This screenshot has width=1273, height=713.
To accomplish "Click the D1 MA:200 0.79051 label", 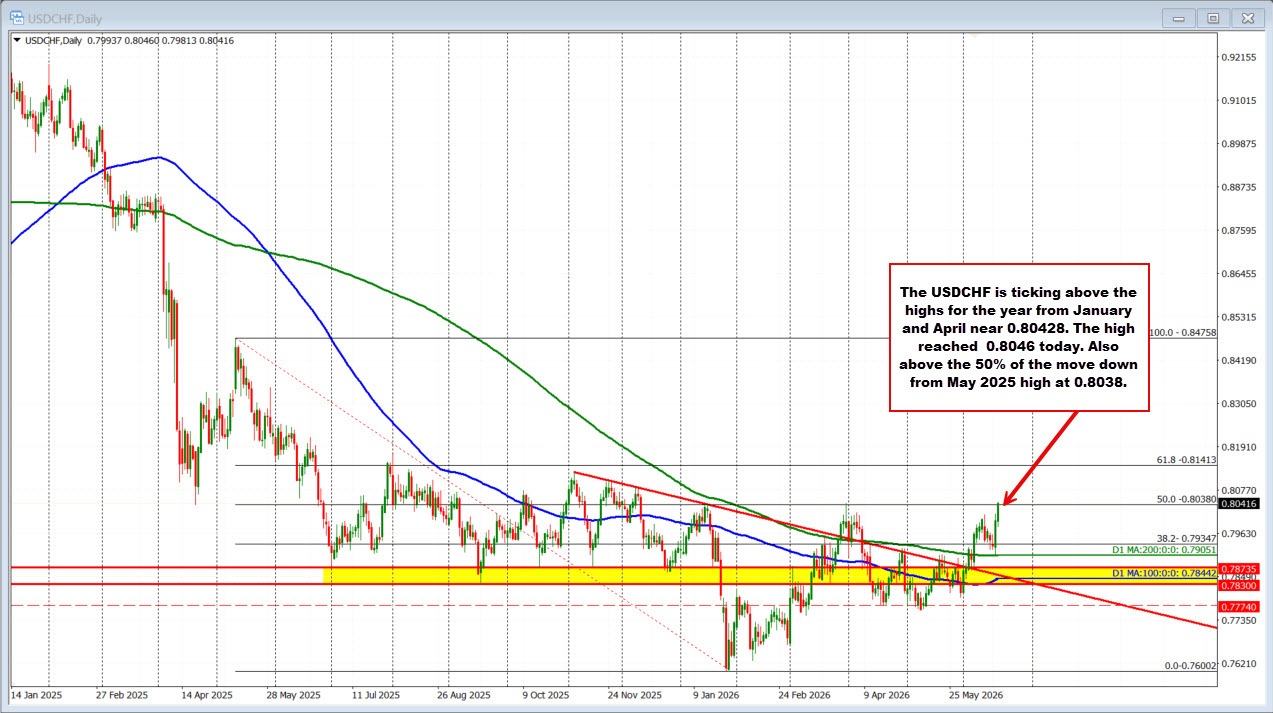I will click(x=1164, y=550).
